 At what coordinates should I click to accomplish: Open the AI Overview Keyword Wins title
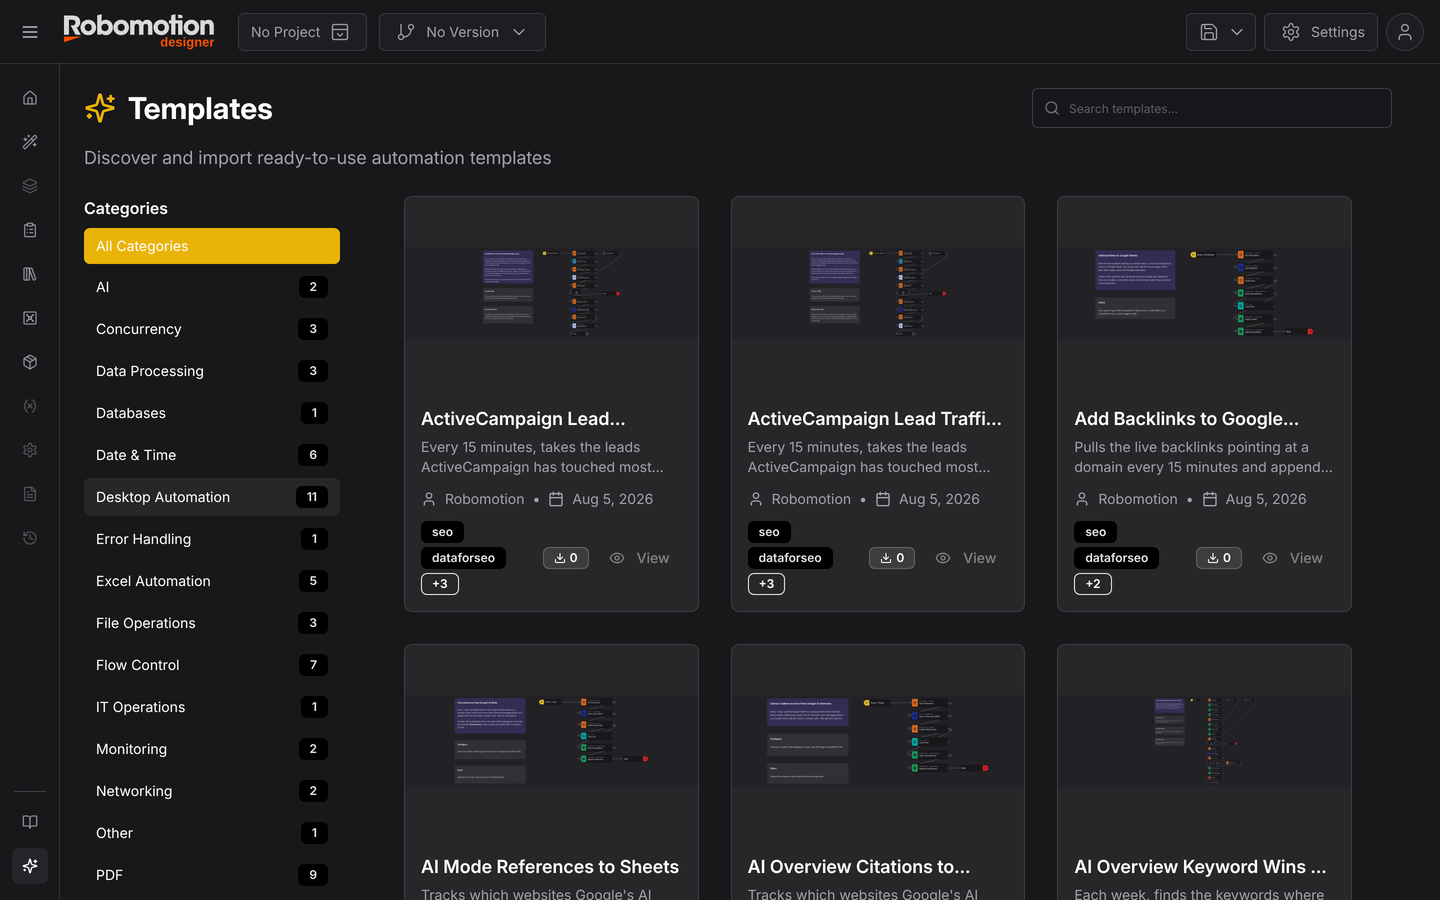1200,867
